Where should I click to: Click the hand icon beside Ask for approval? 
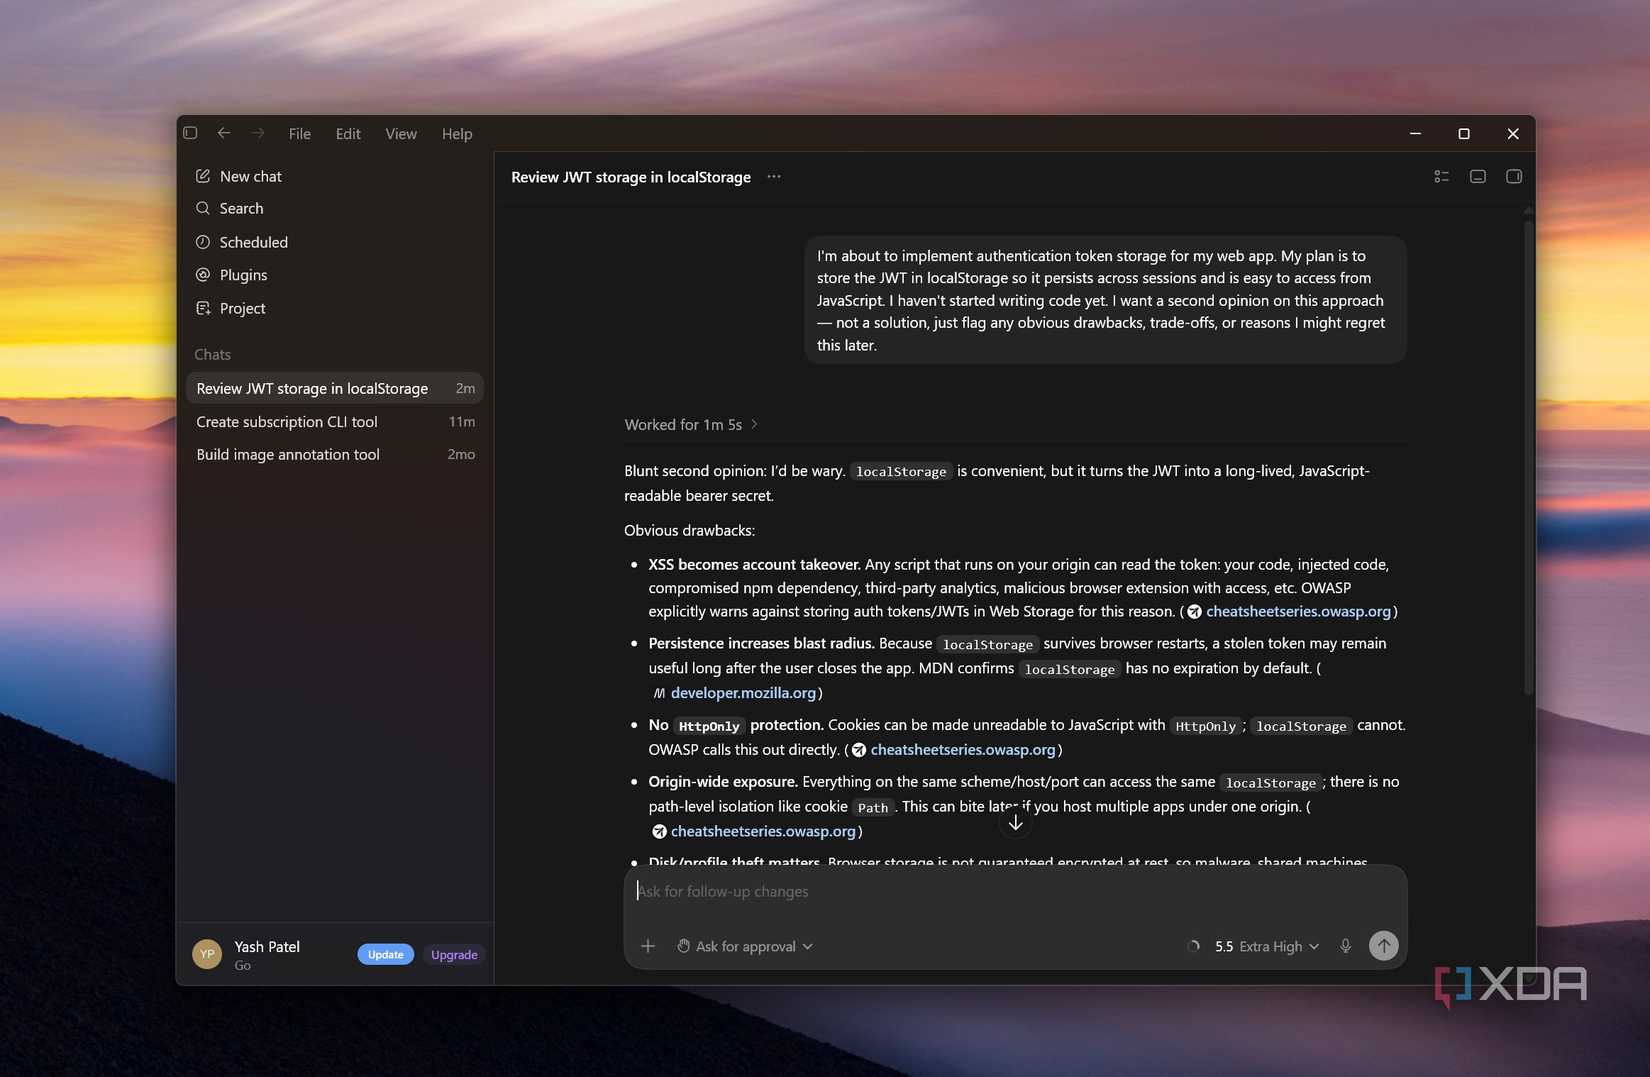pos(684,946)
